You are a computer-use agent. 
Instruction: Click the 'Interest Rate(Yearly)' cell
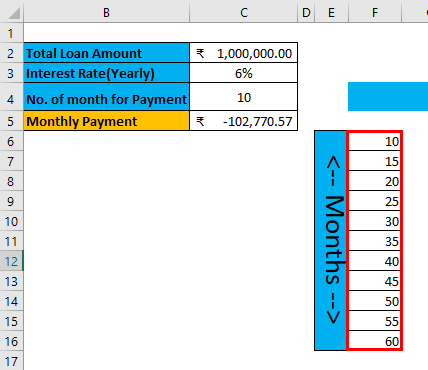106,73
